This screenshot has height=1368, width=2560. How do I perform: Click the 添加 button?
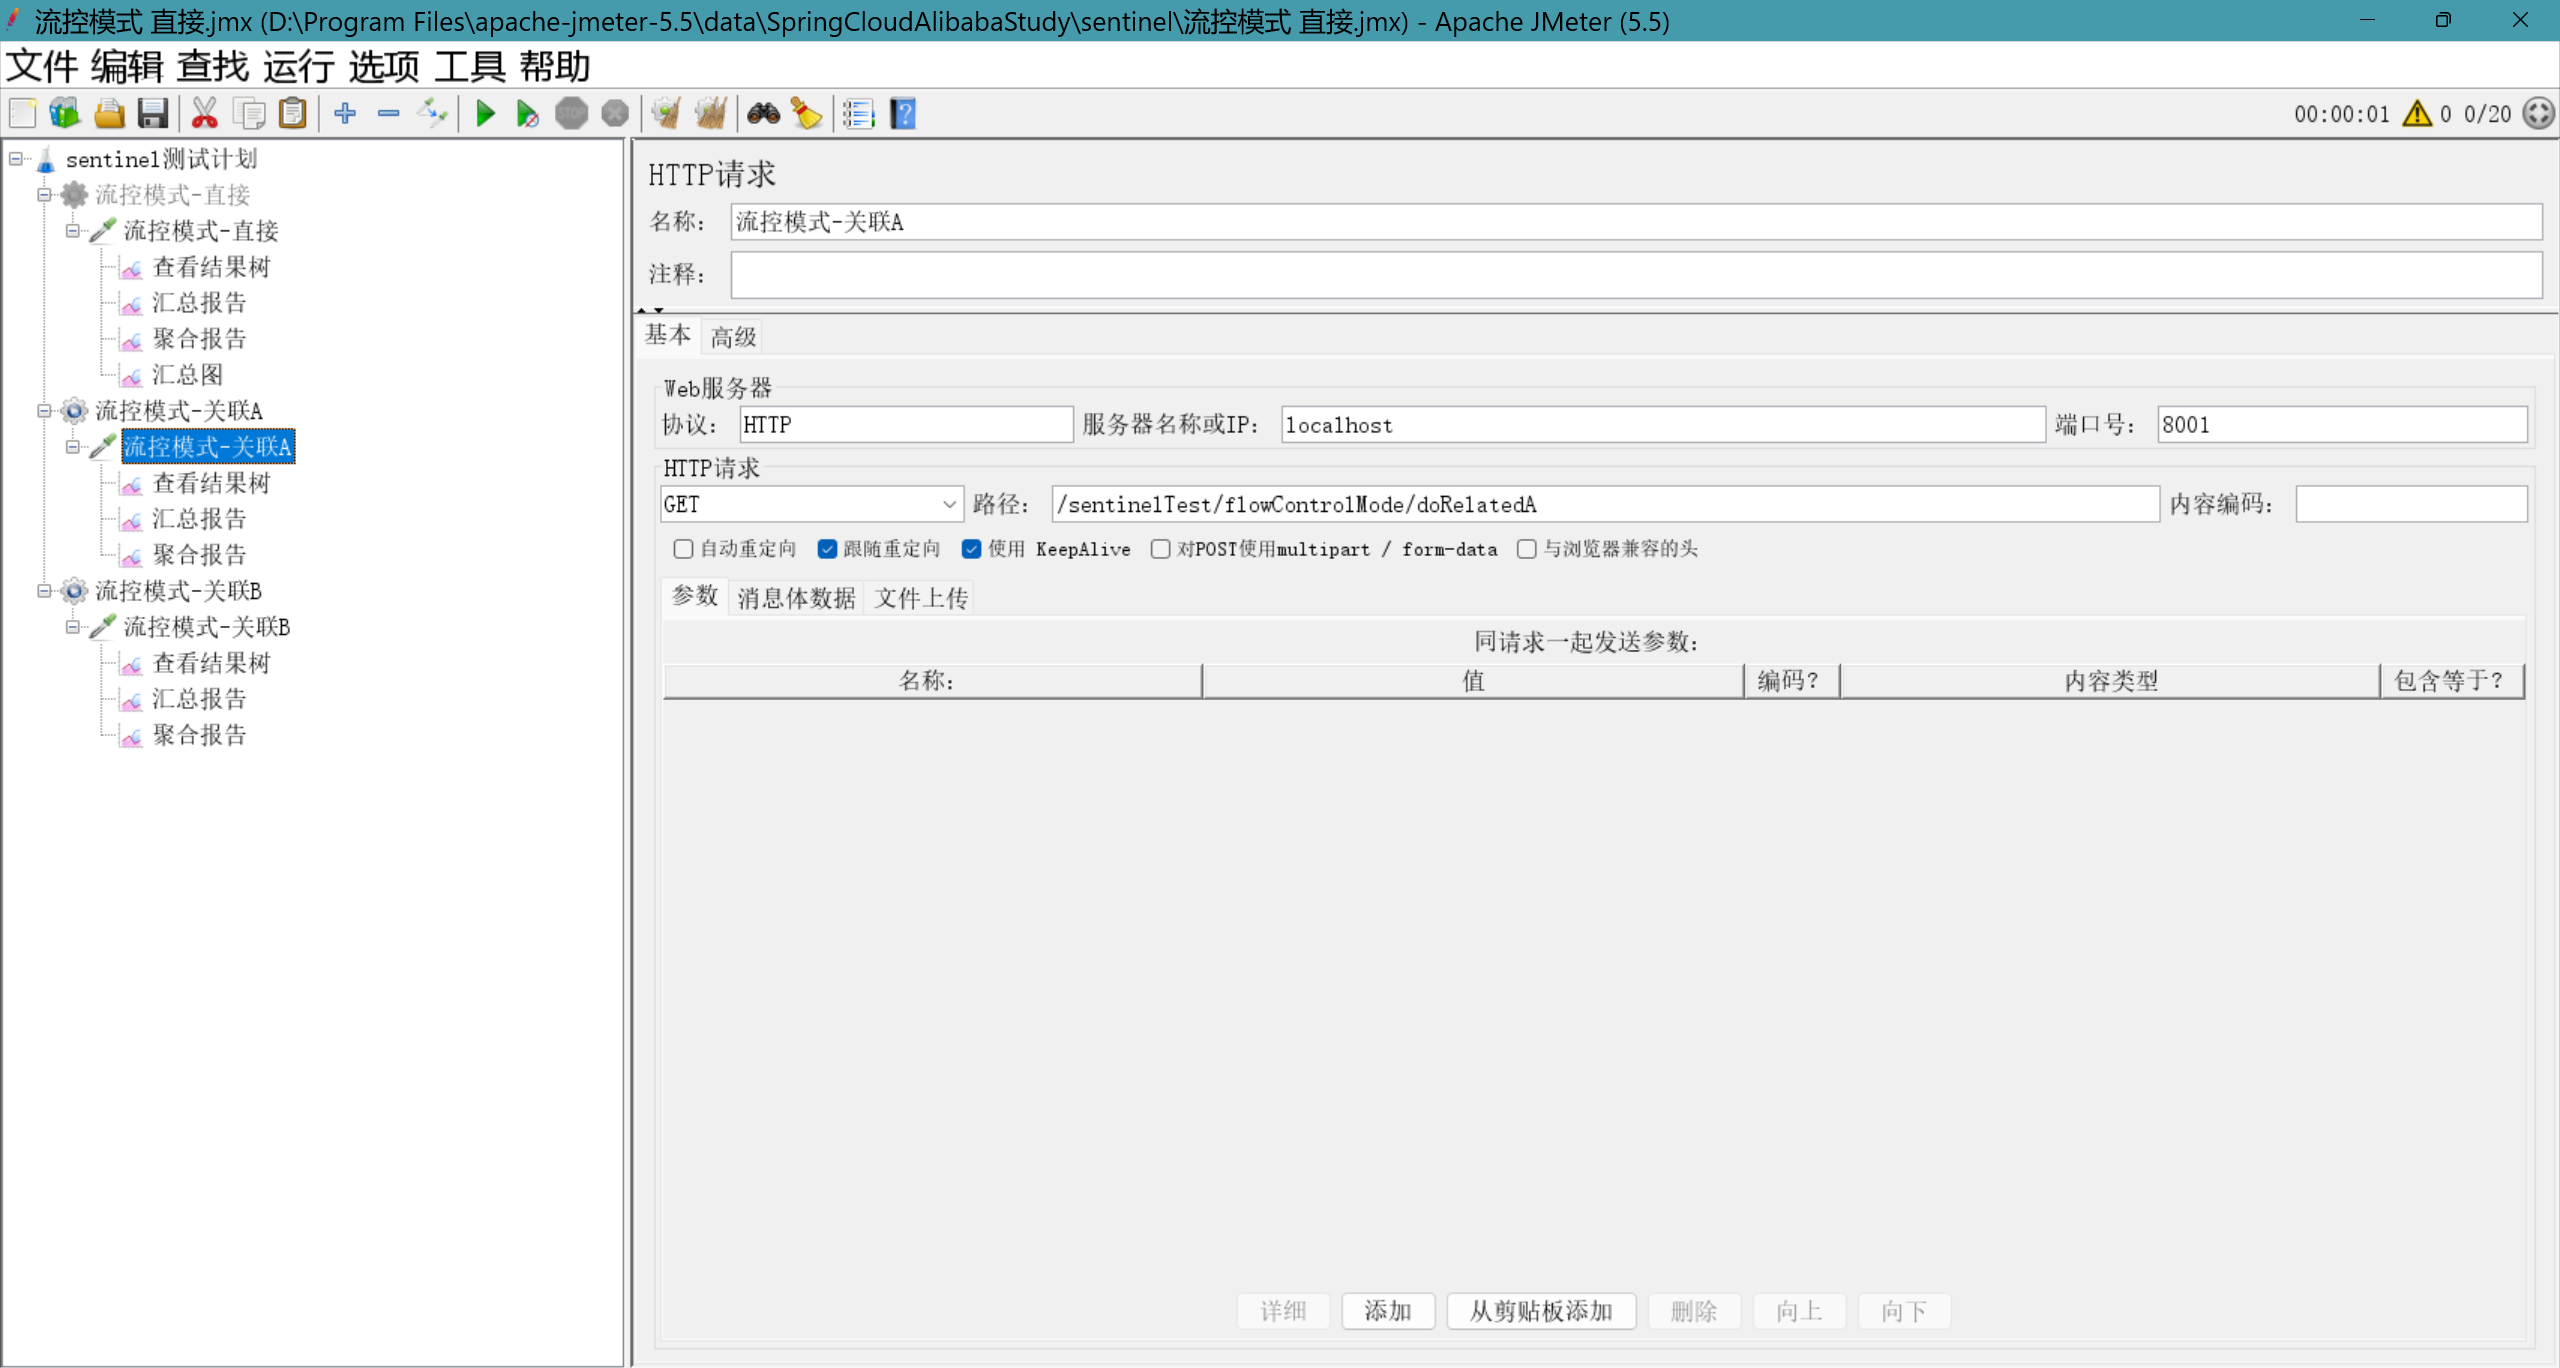click(1387, 1311)
